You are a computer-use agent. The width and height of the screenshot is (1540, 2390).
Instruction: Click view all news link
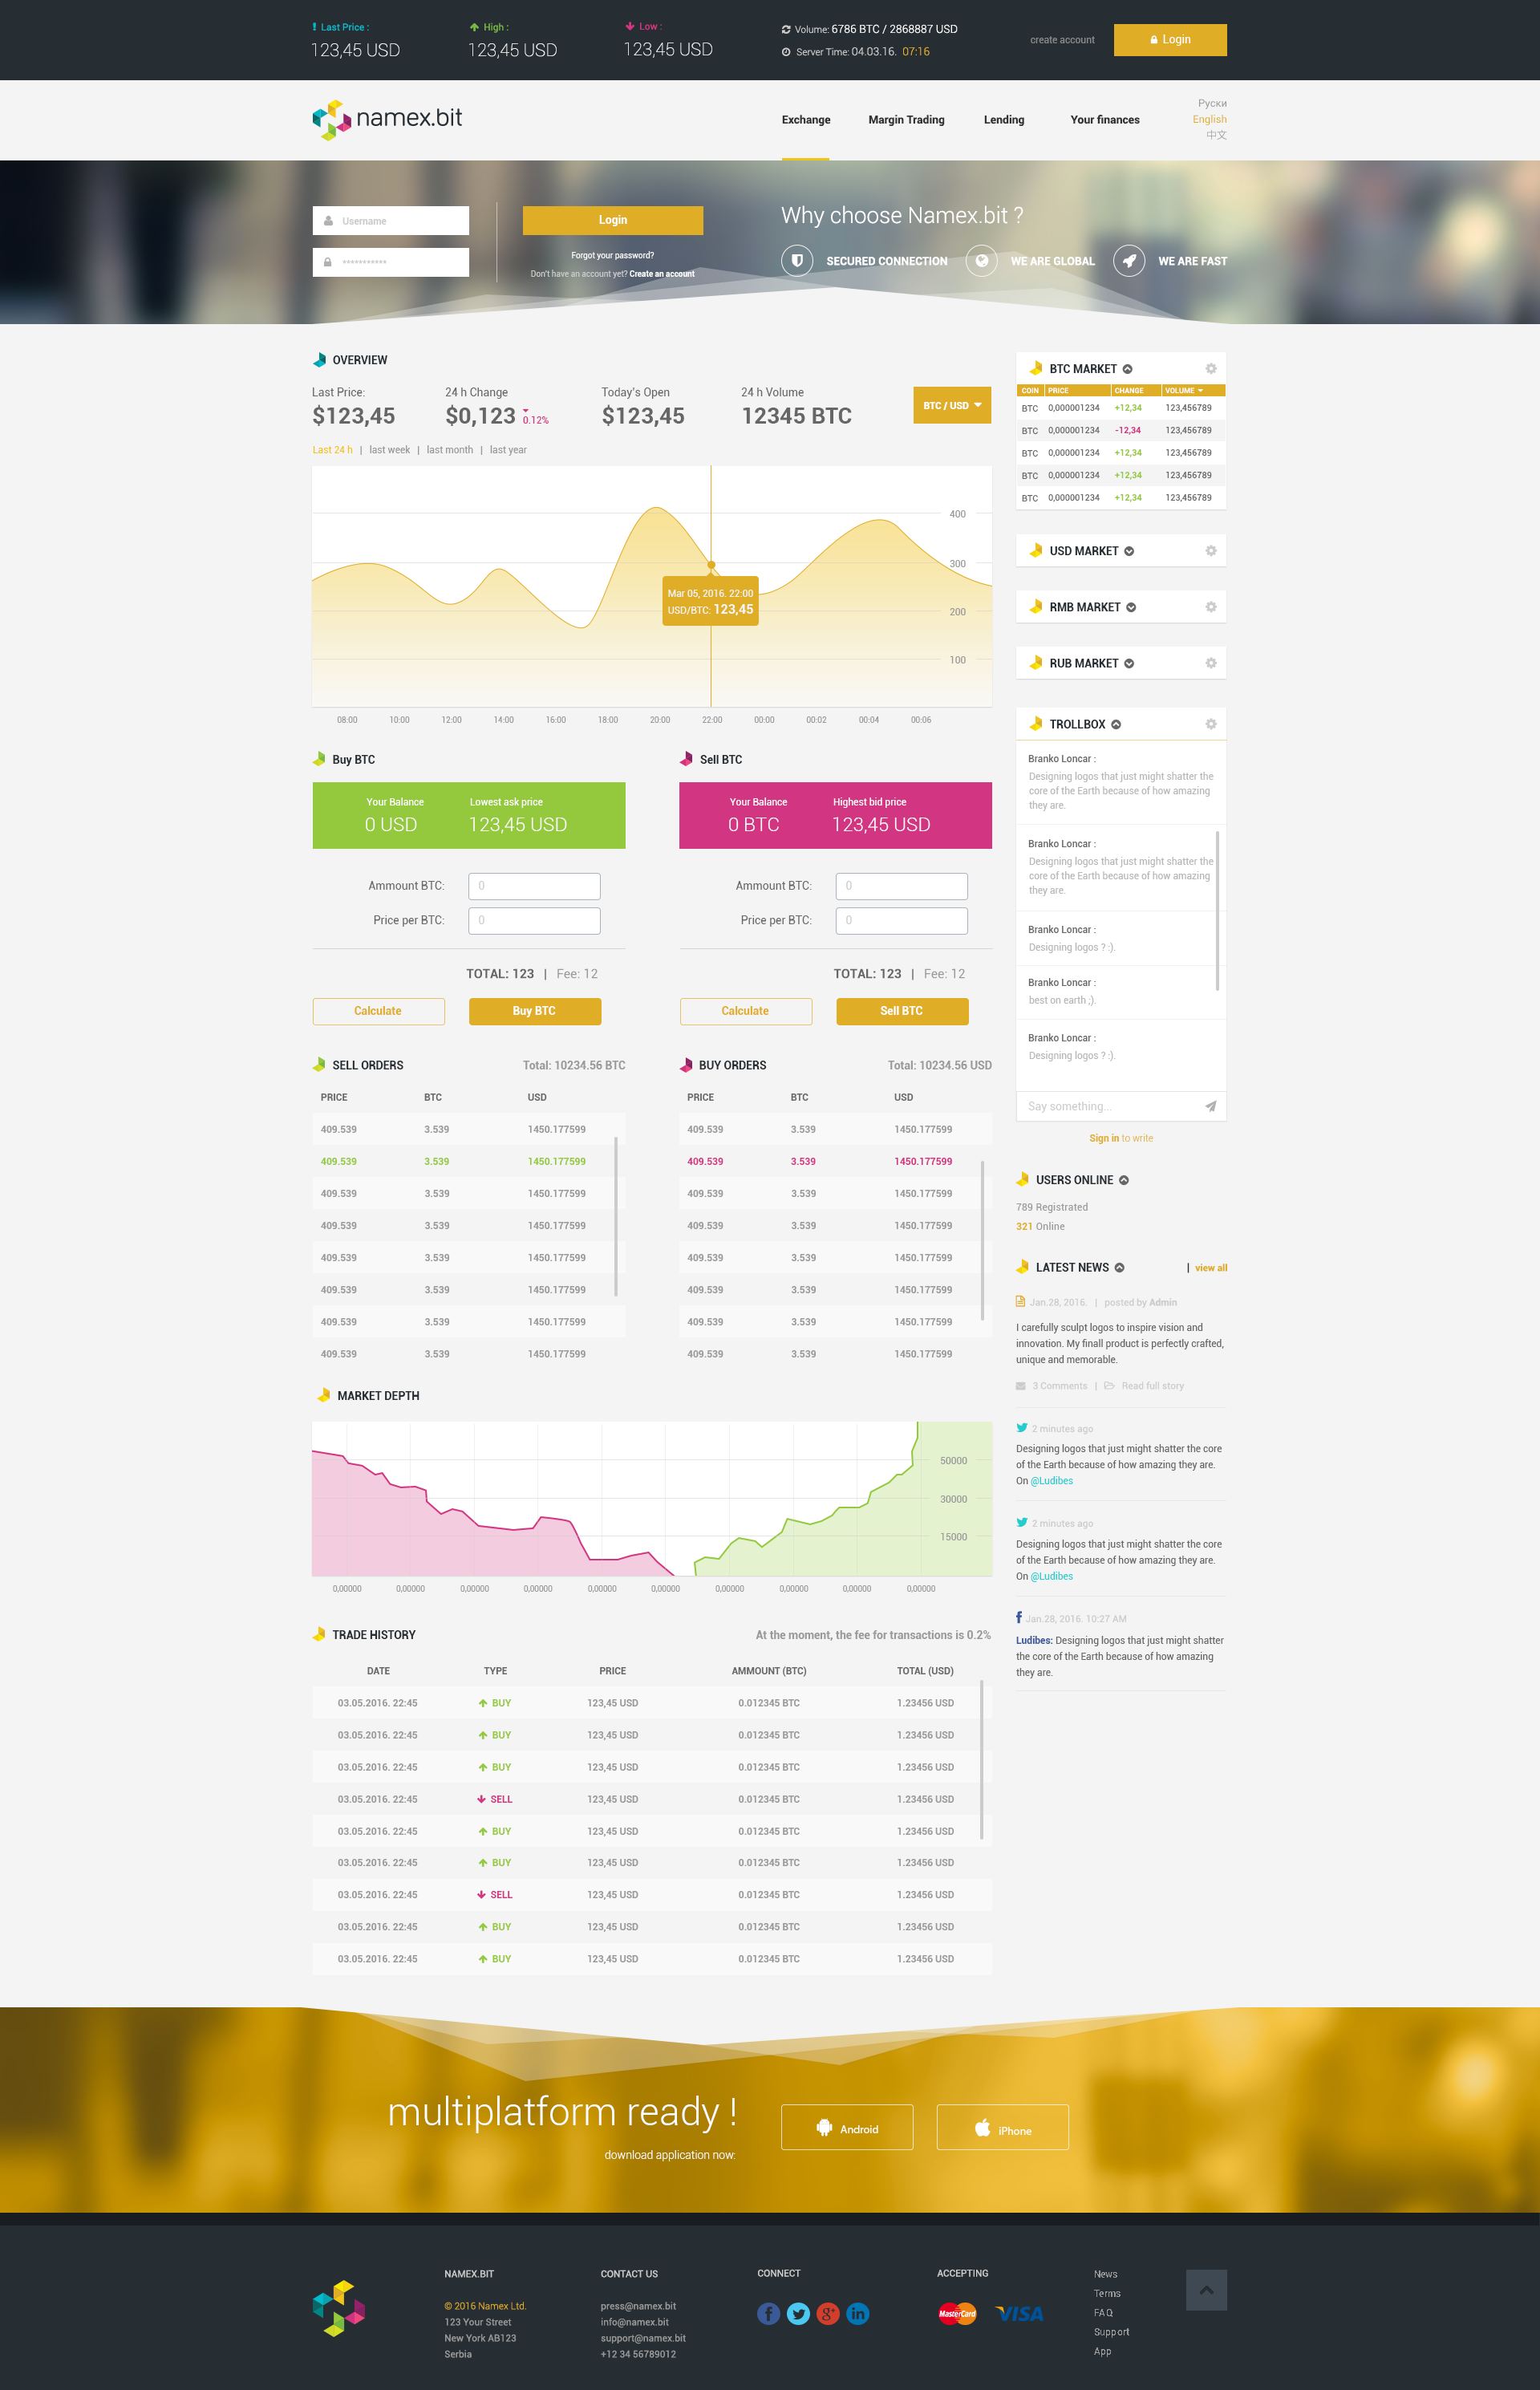(1211, 1268)
